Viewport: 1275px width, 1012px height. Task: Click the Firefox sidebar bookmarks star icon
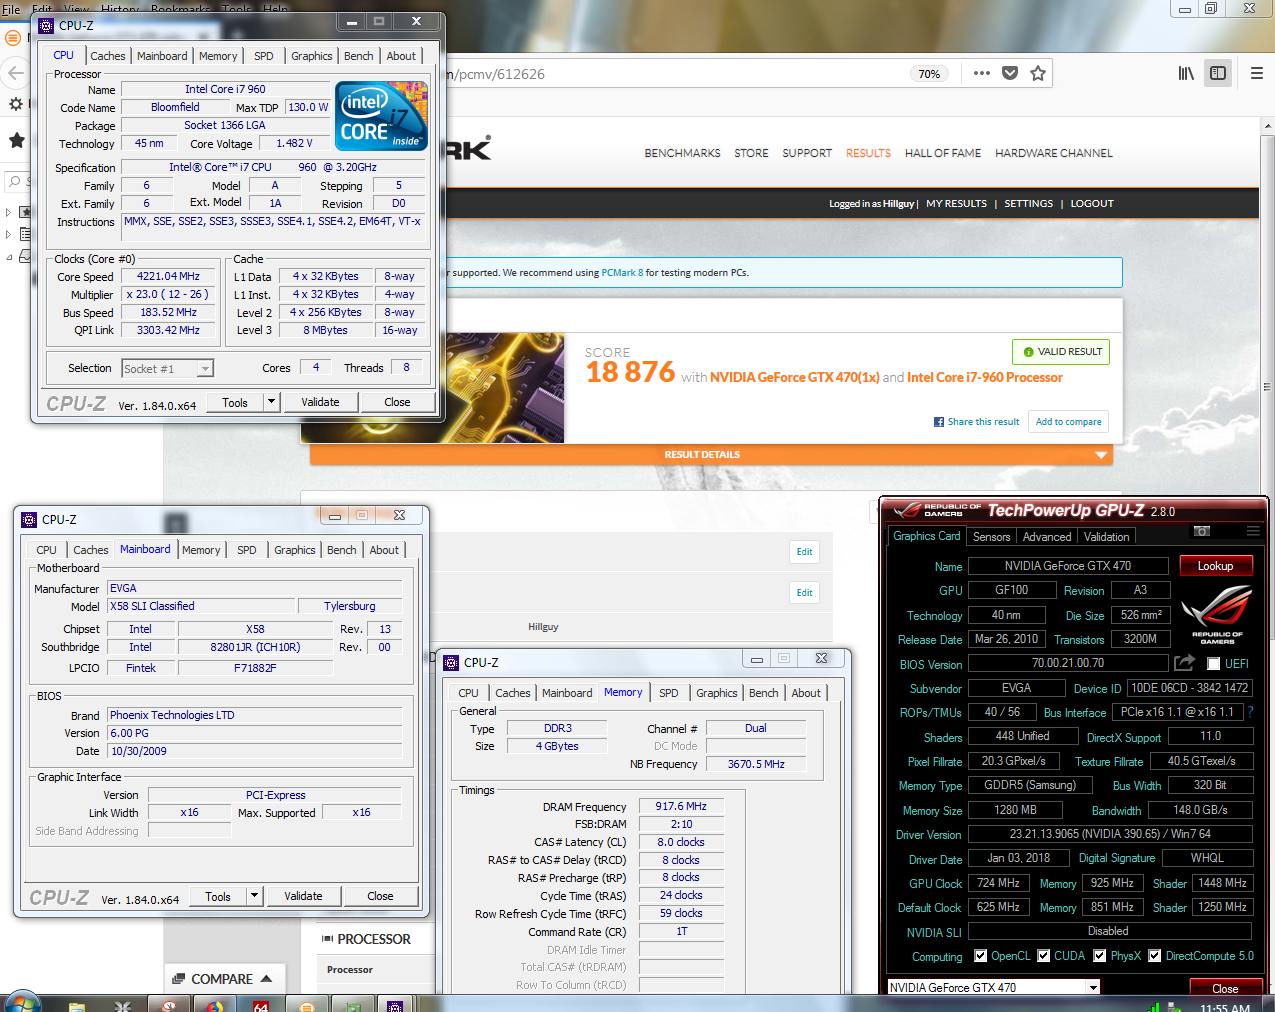coord(16,140)
